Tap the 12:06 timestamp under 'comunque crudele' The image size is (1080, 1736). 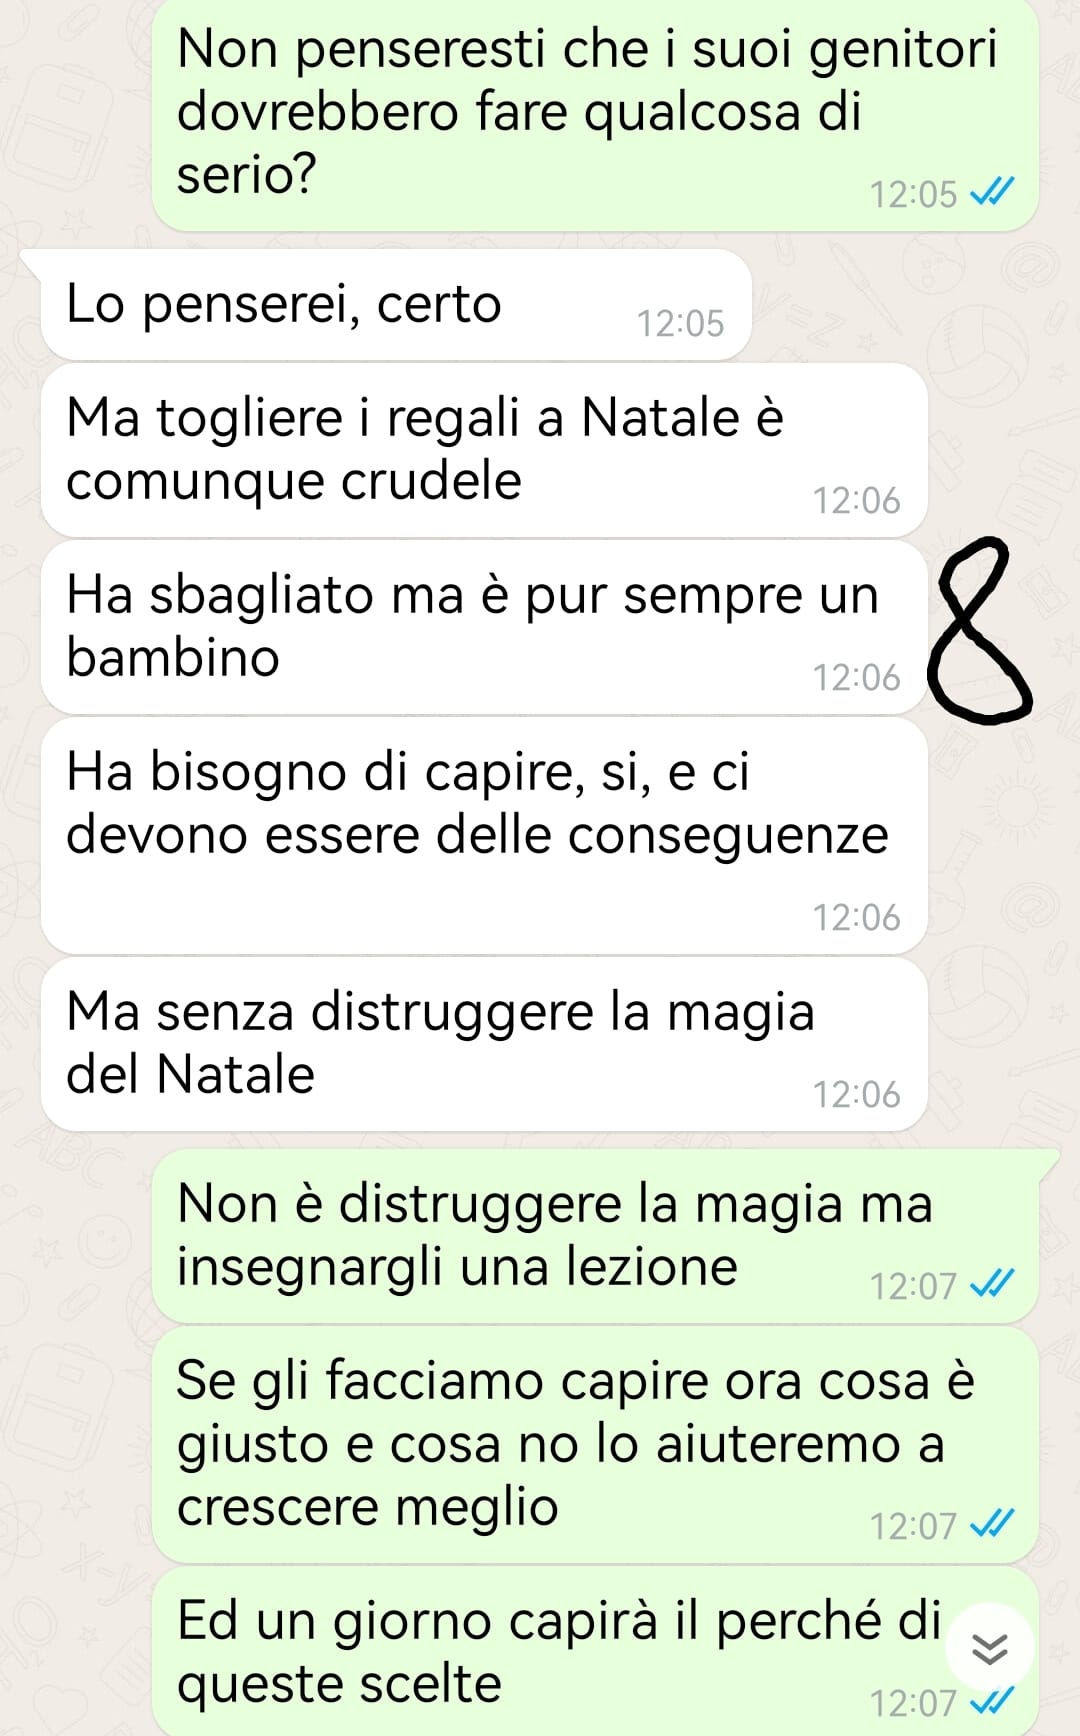click(x=856, y=501)
